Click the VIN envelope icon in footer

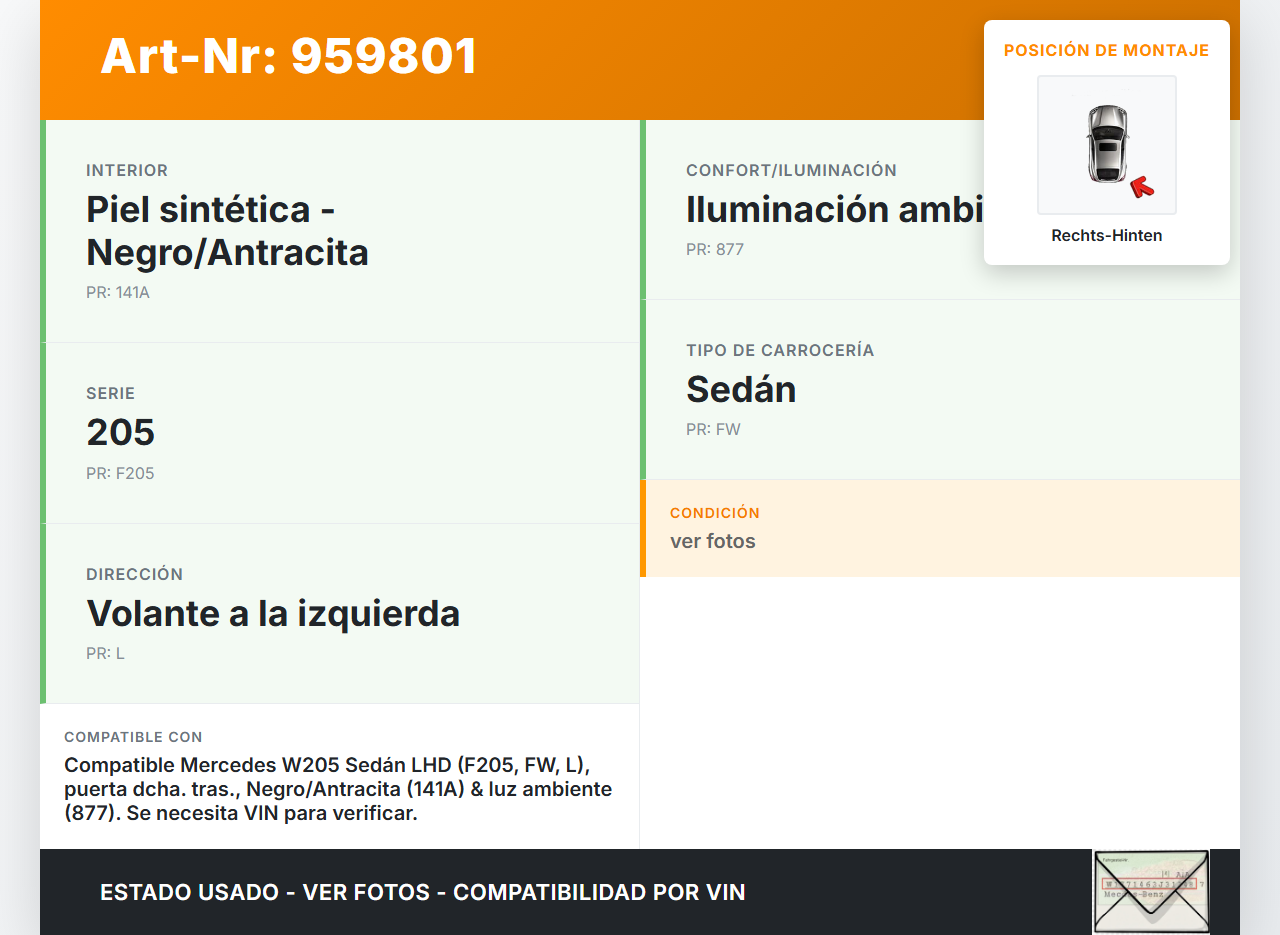tap(1151, 891)
